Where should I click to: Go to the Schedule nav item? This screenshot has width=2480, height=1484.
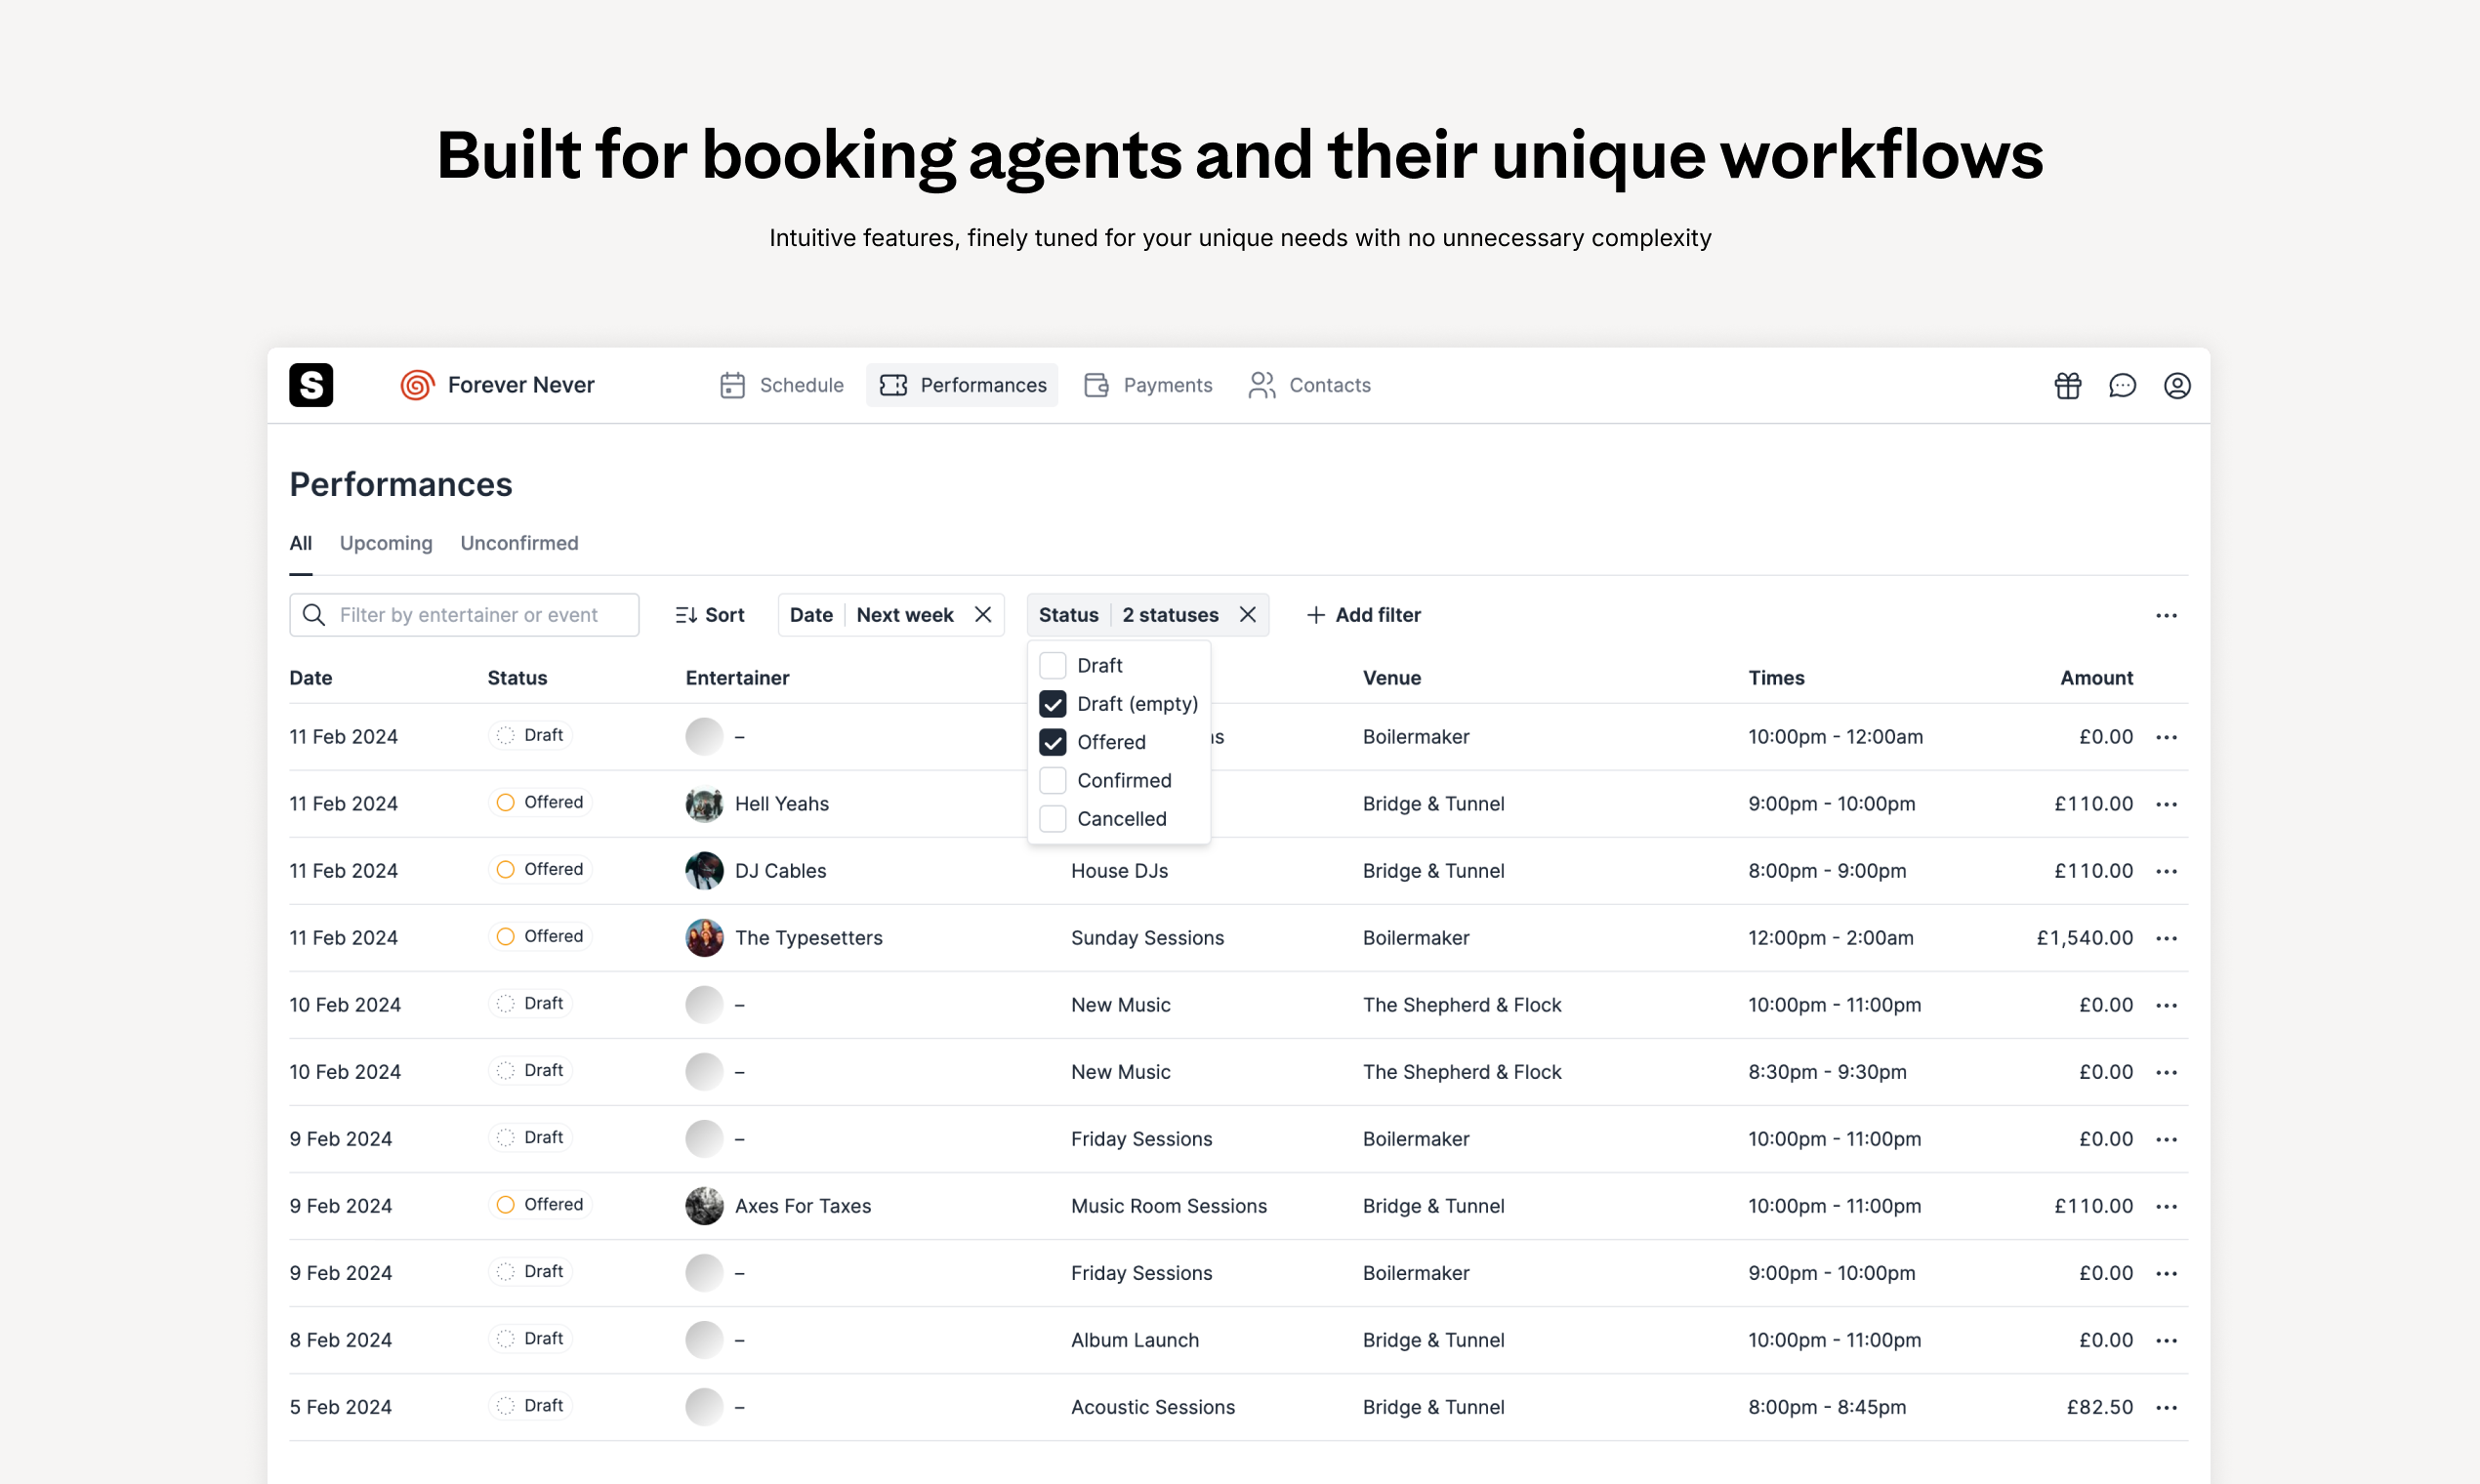click(x=781, y=385)
